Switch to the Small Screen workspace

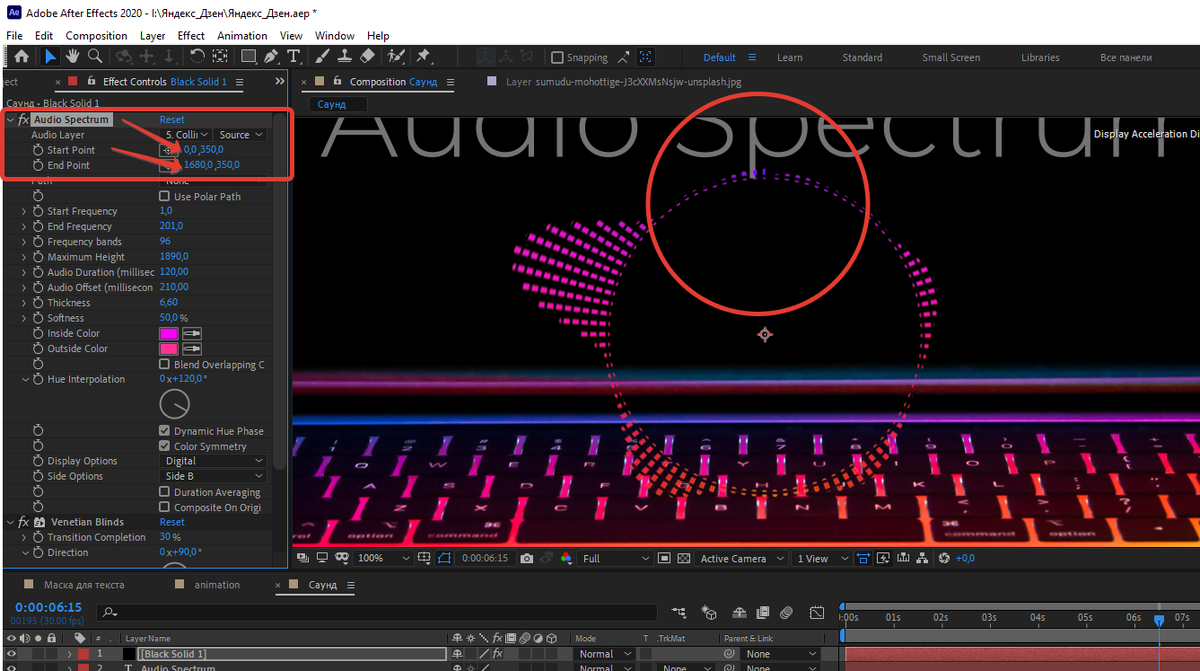click(951, 58)
